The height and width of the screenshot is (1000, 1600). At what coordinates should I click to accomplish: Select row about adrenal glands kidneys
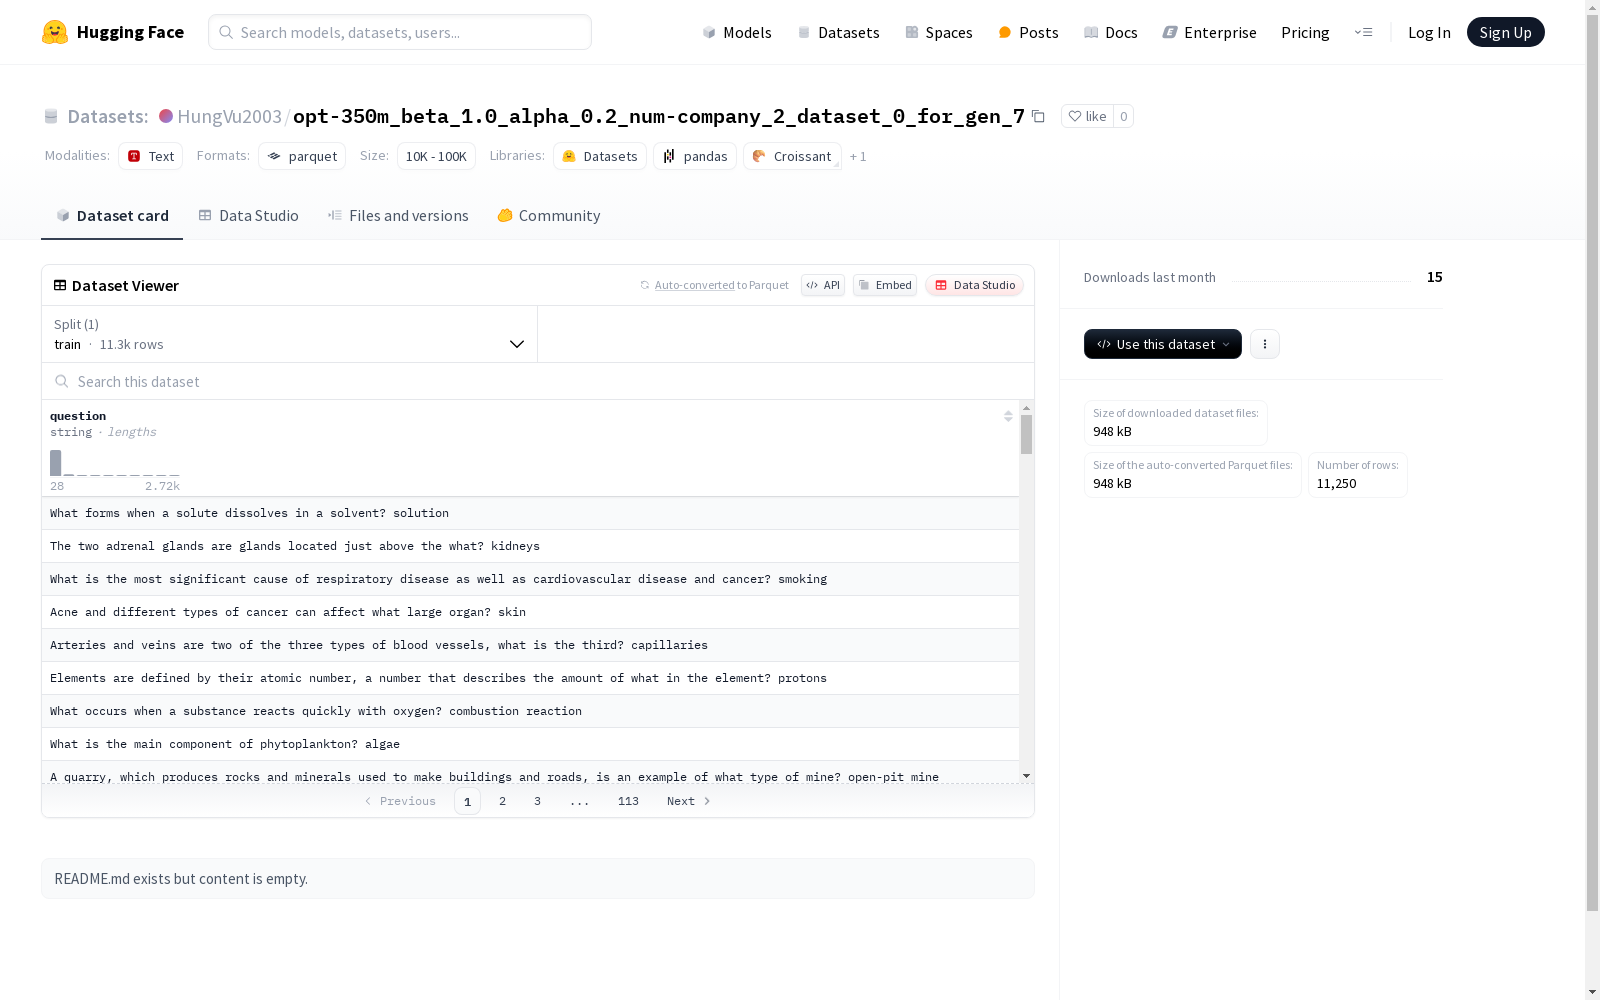point(530,546)
